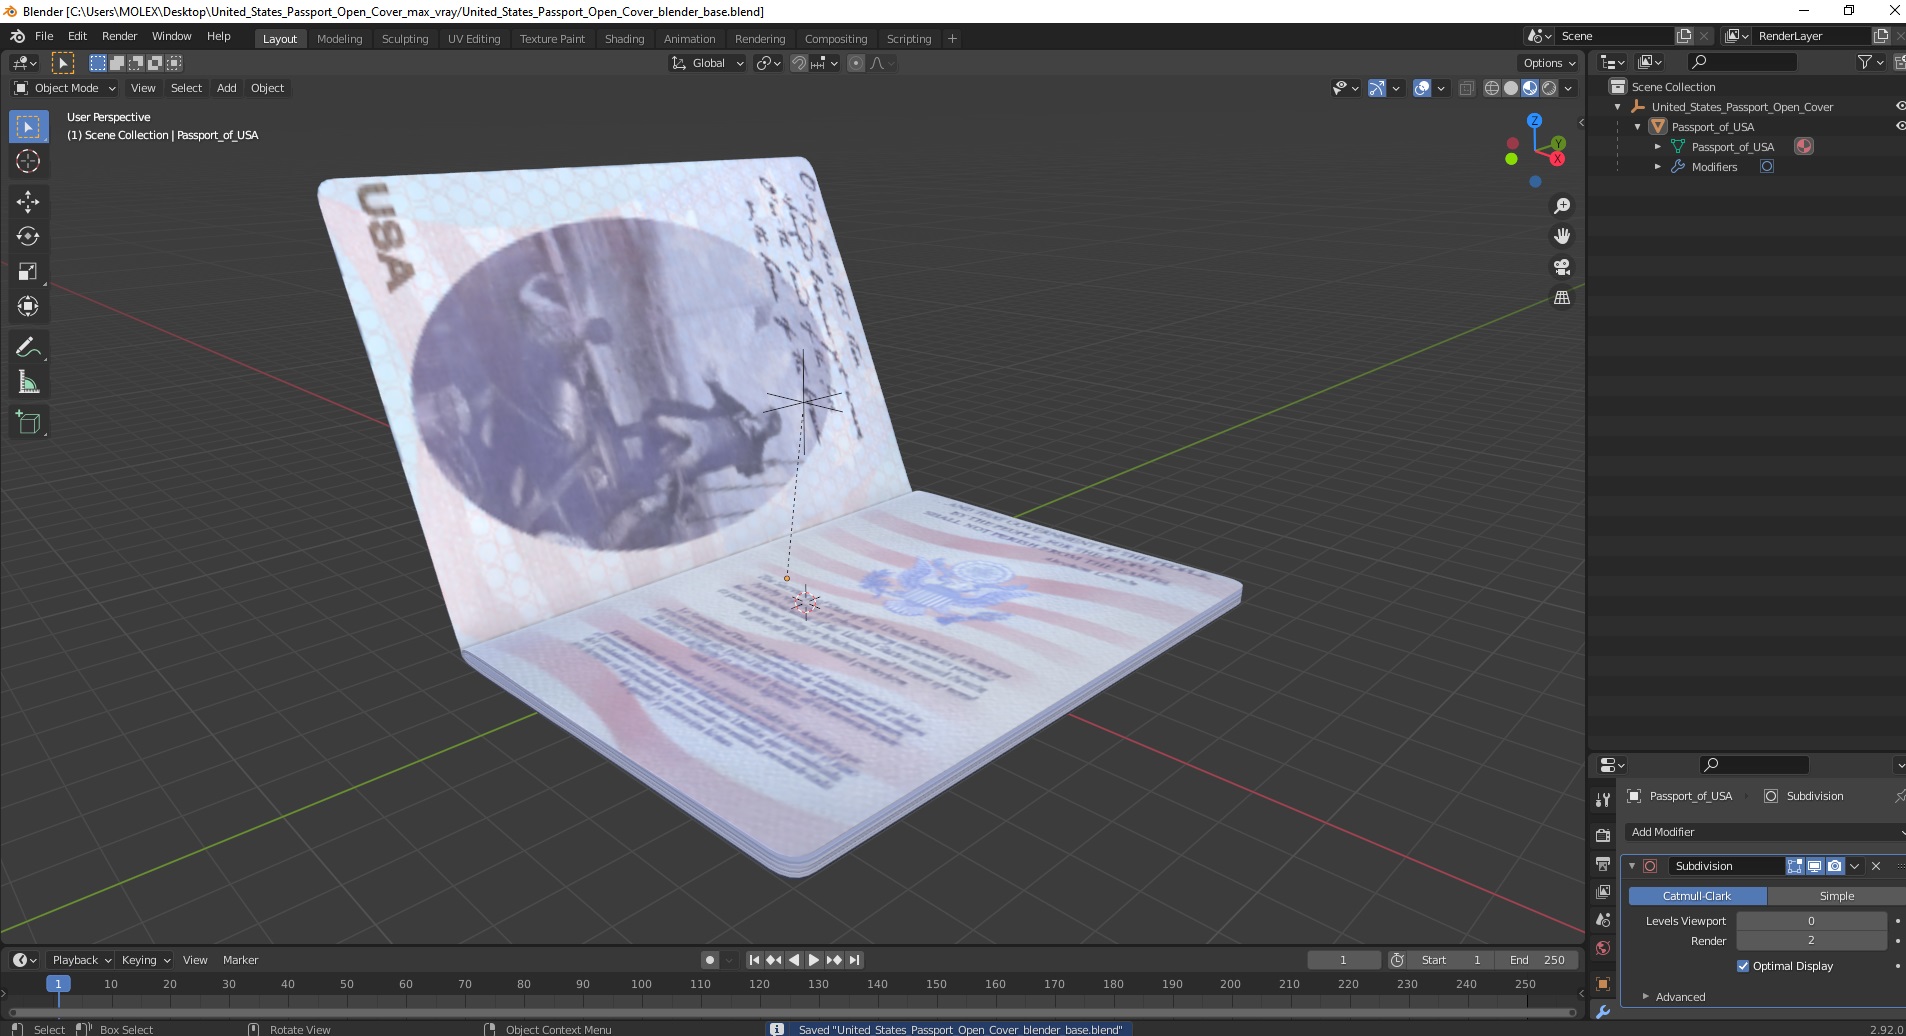
Task: Switch to the UV Editing workspace tab
Action: (x=474, y=39)
